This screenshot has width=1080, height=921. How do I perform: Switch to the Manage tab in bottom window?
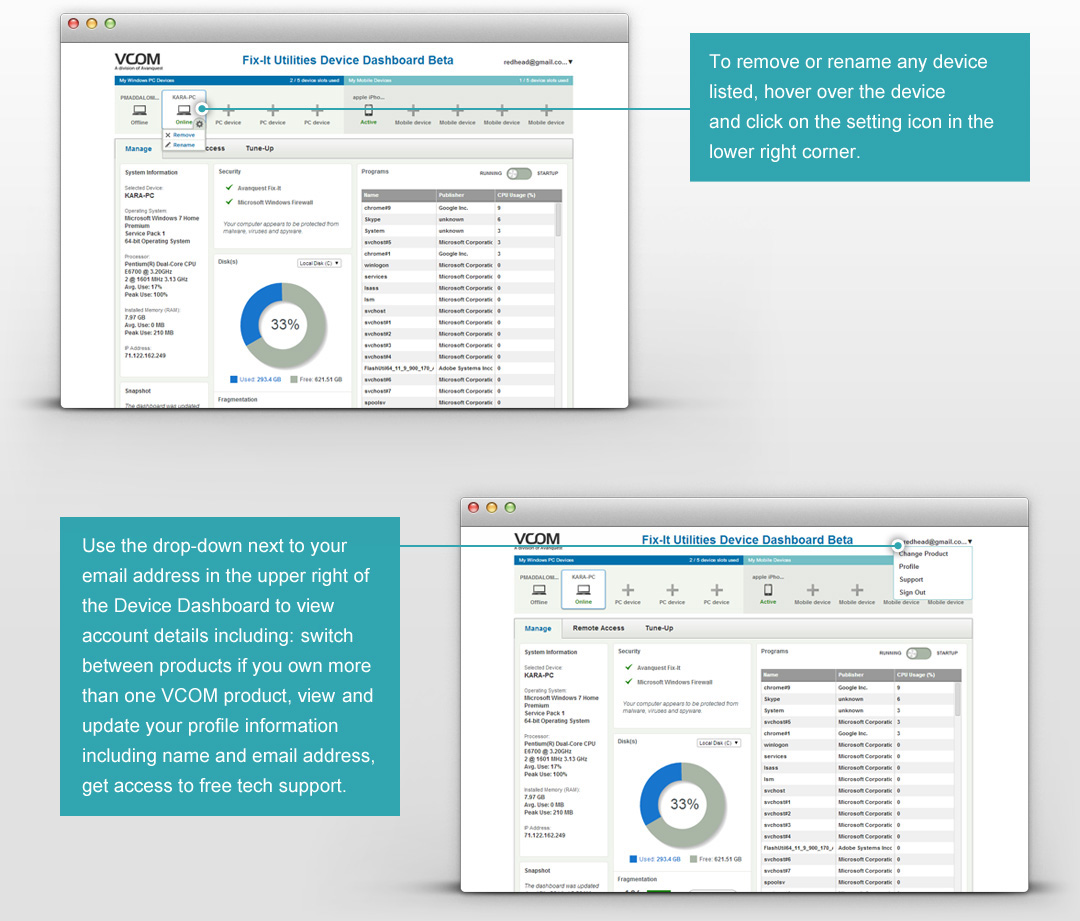538,628
